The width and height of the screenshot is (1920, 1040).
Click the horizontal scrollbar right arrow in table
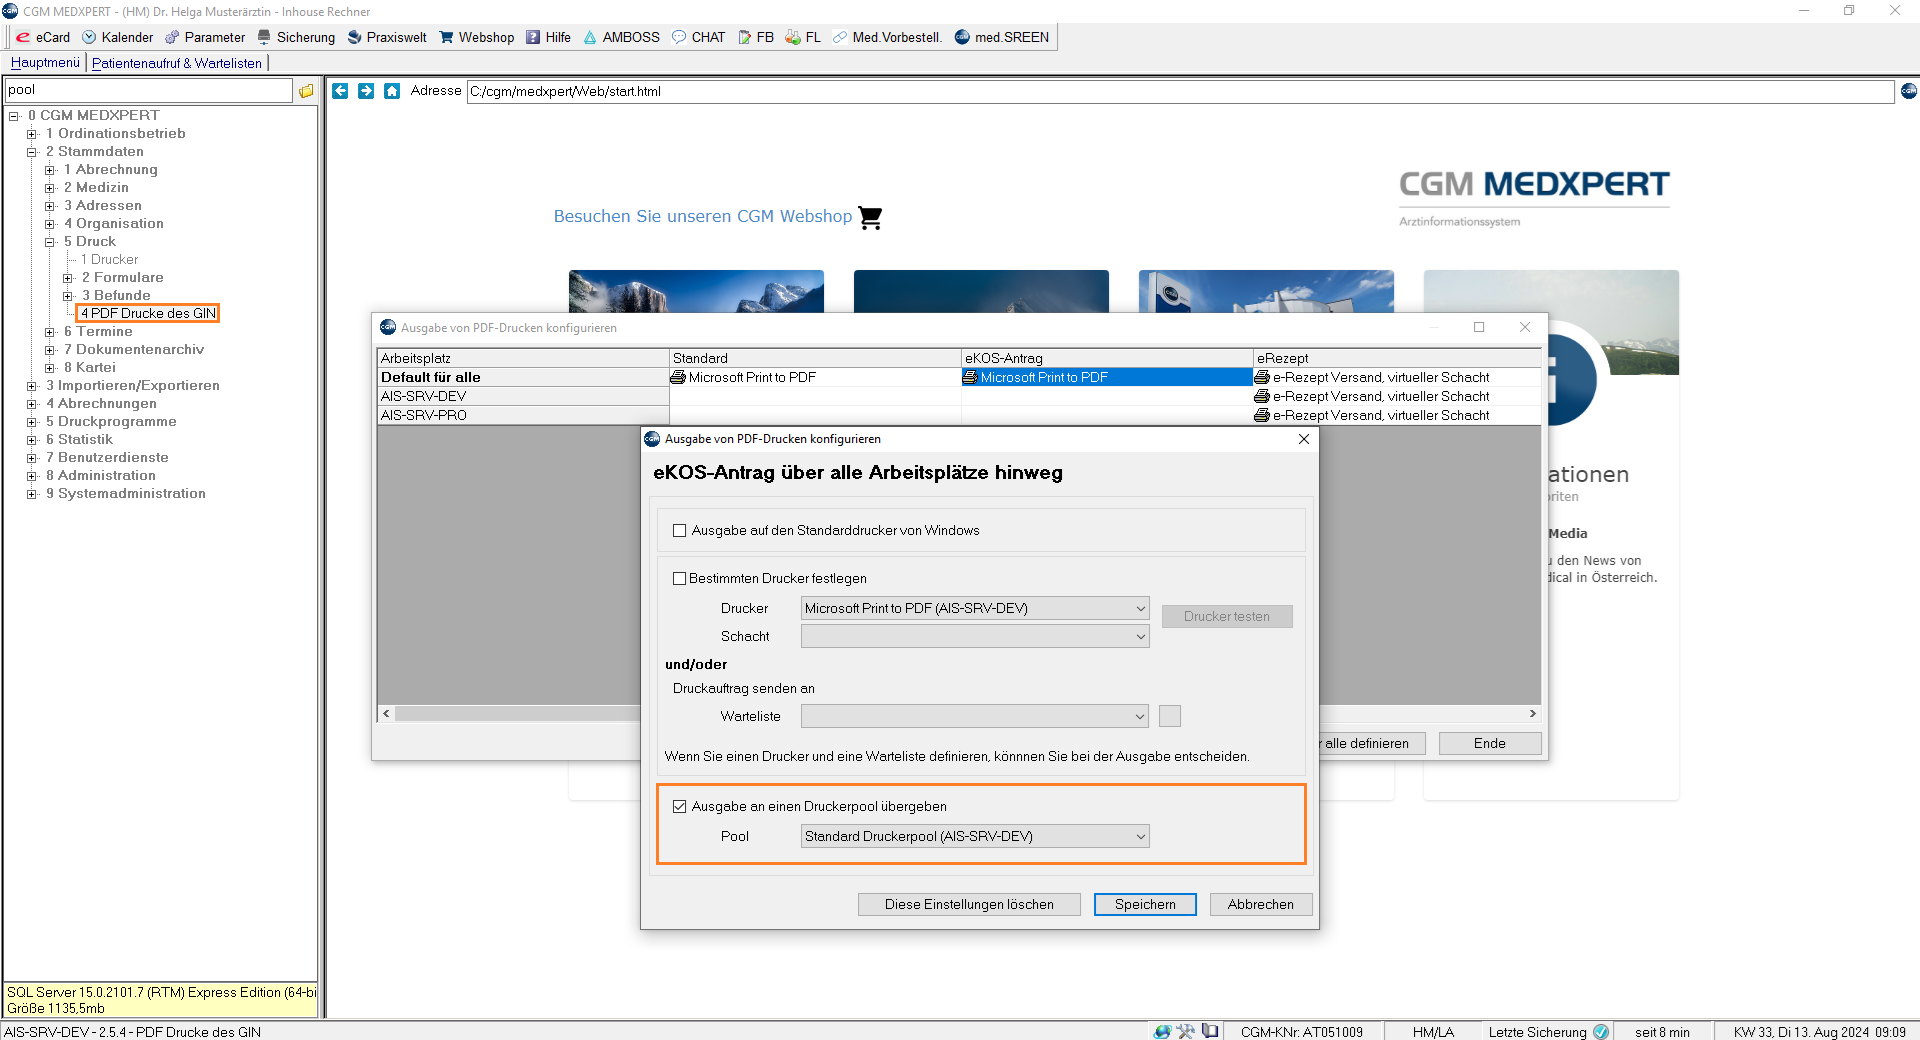[x=1532, y=714]
